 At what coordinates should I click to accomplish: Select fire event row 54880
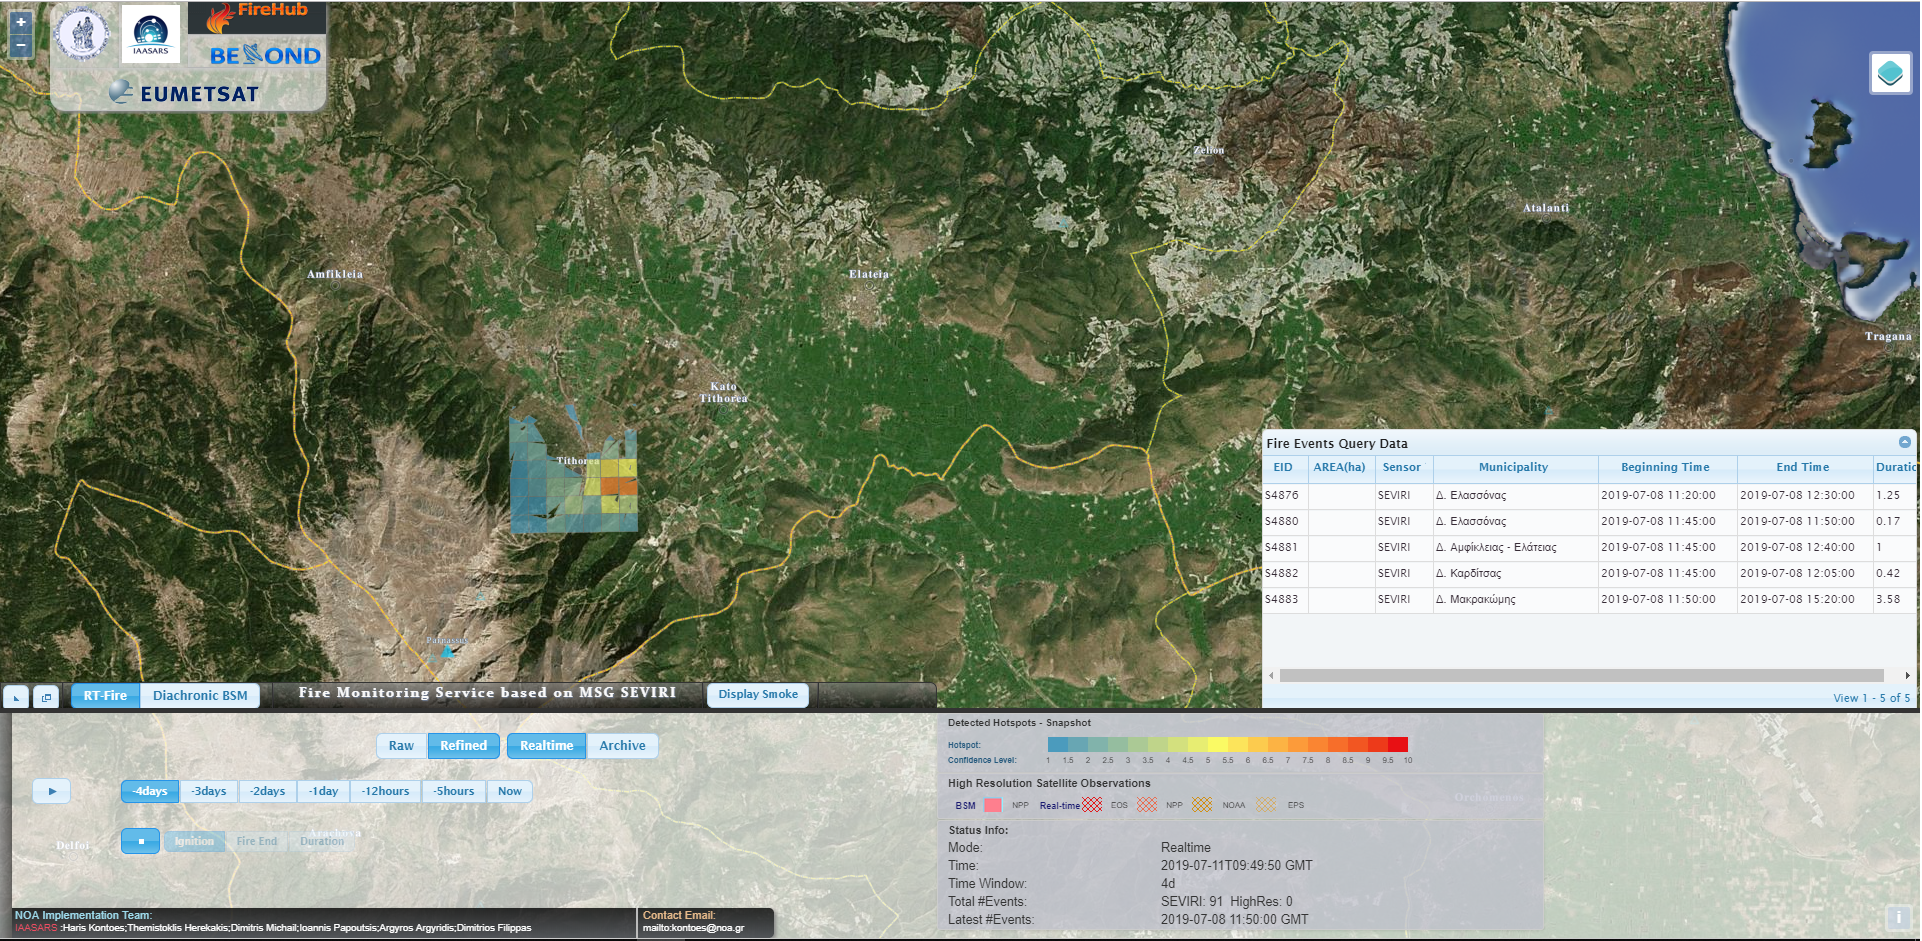(x=1590, y=522)
